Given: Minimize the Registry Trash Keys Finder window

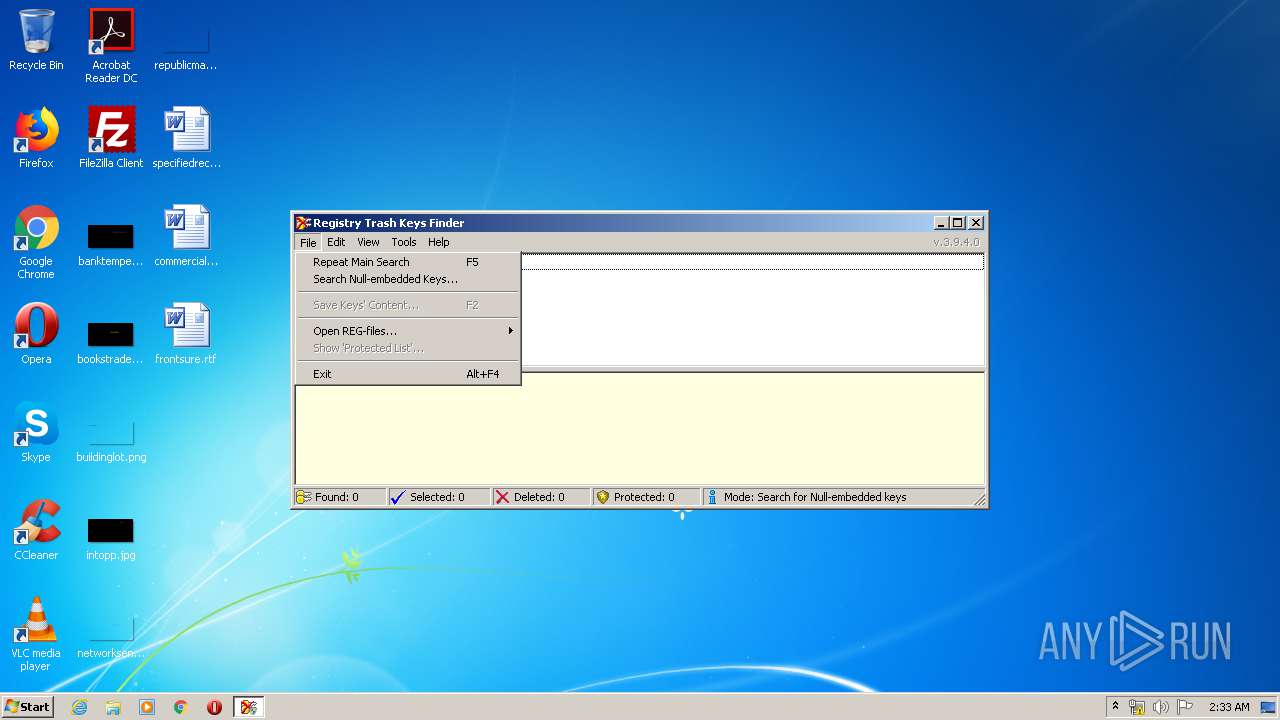Looking at the screenshot, I should (942, 223).
